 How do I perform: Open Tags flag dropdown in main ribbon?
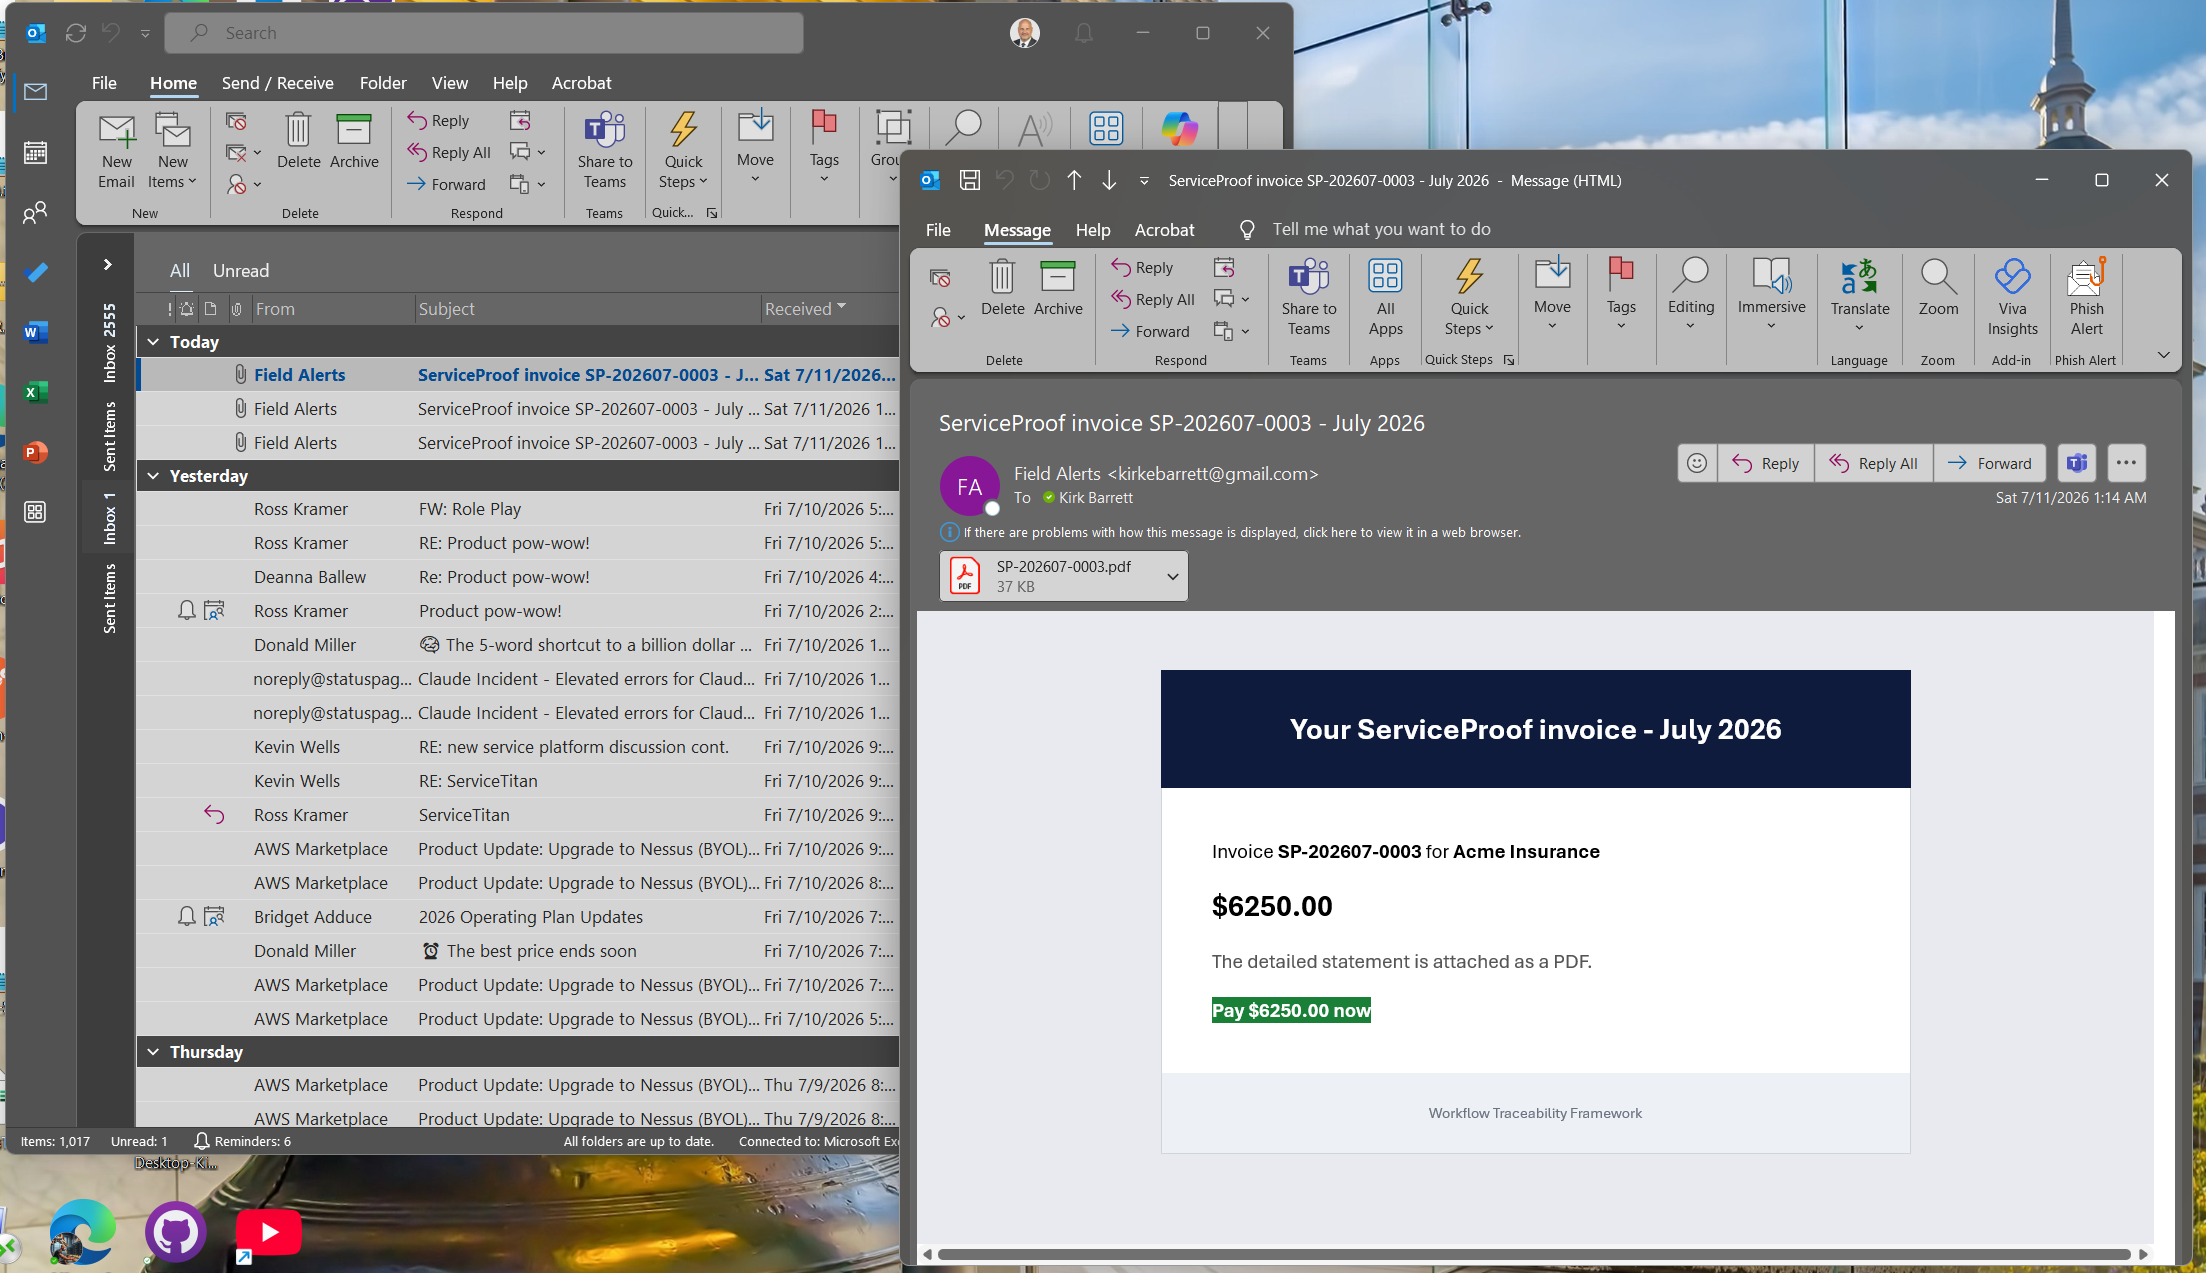824,147
